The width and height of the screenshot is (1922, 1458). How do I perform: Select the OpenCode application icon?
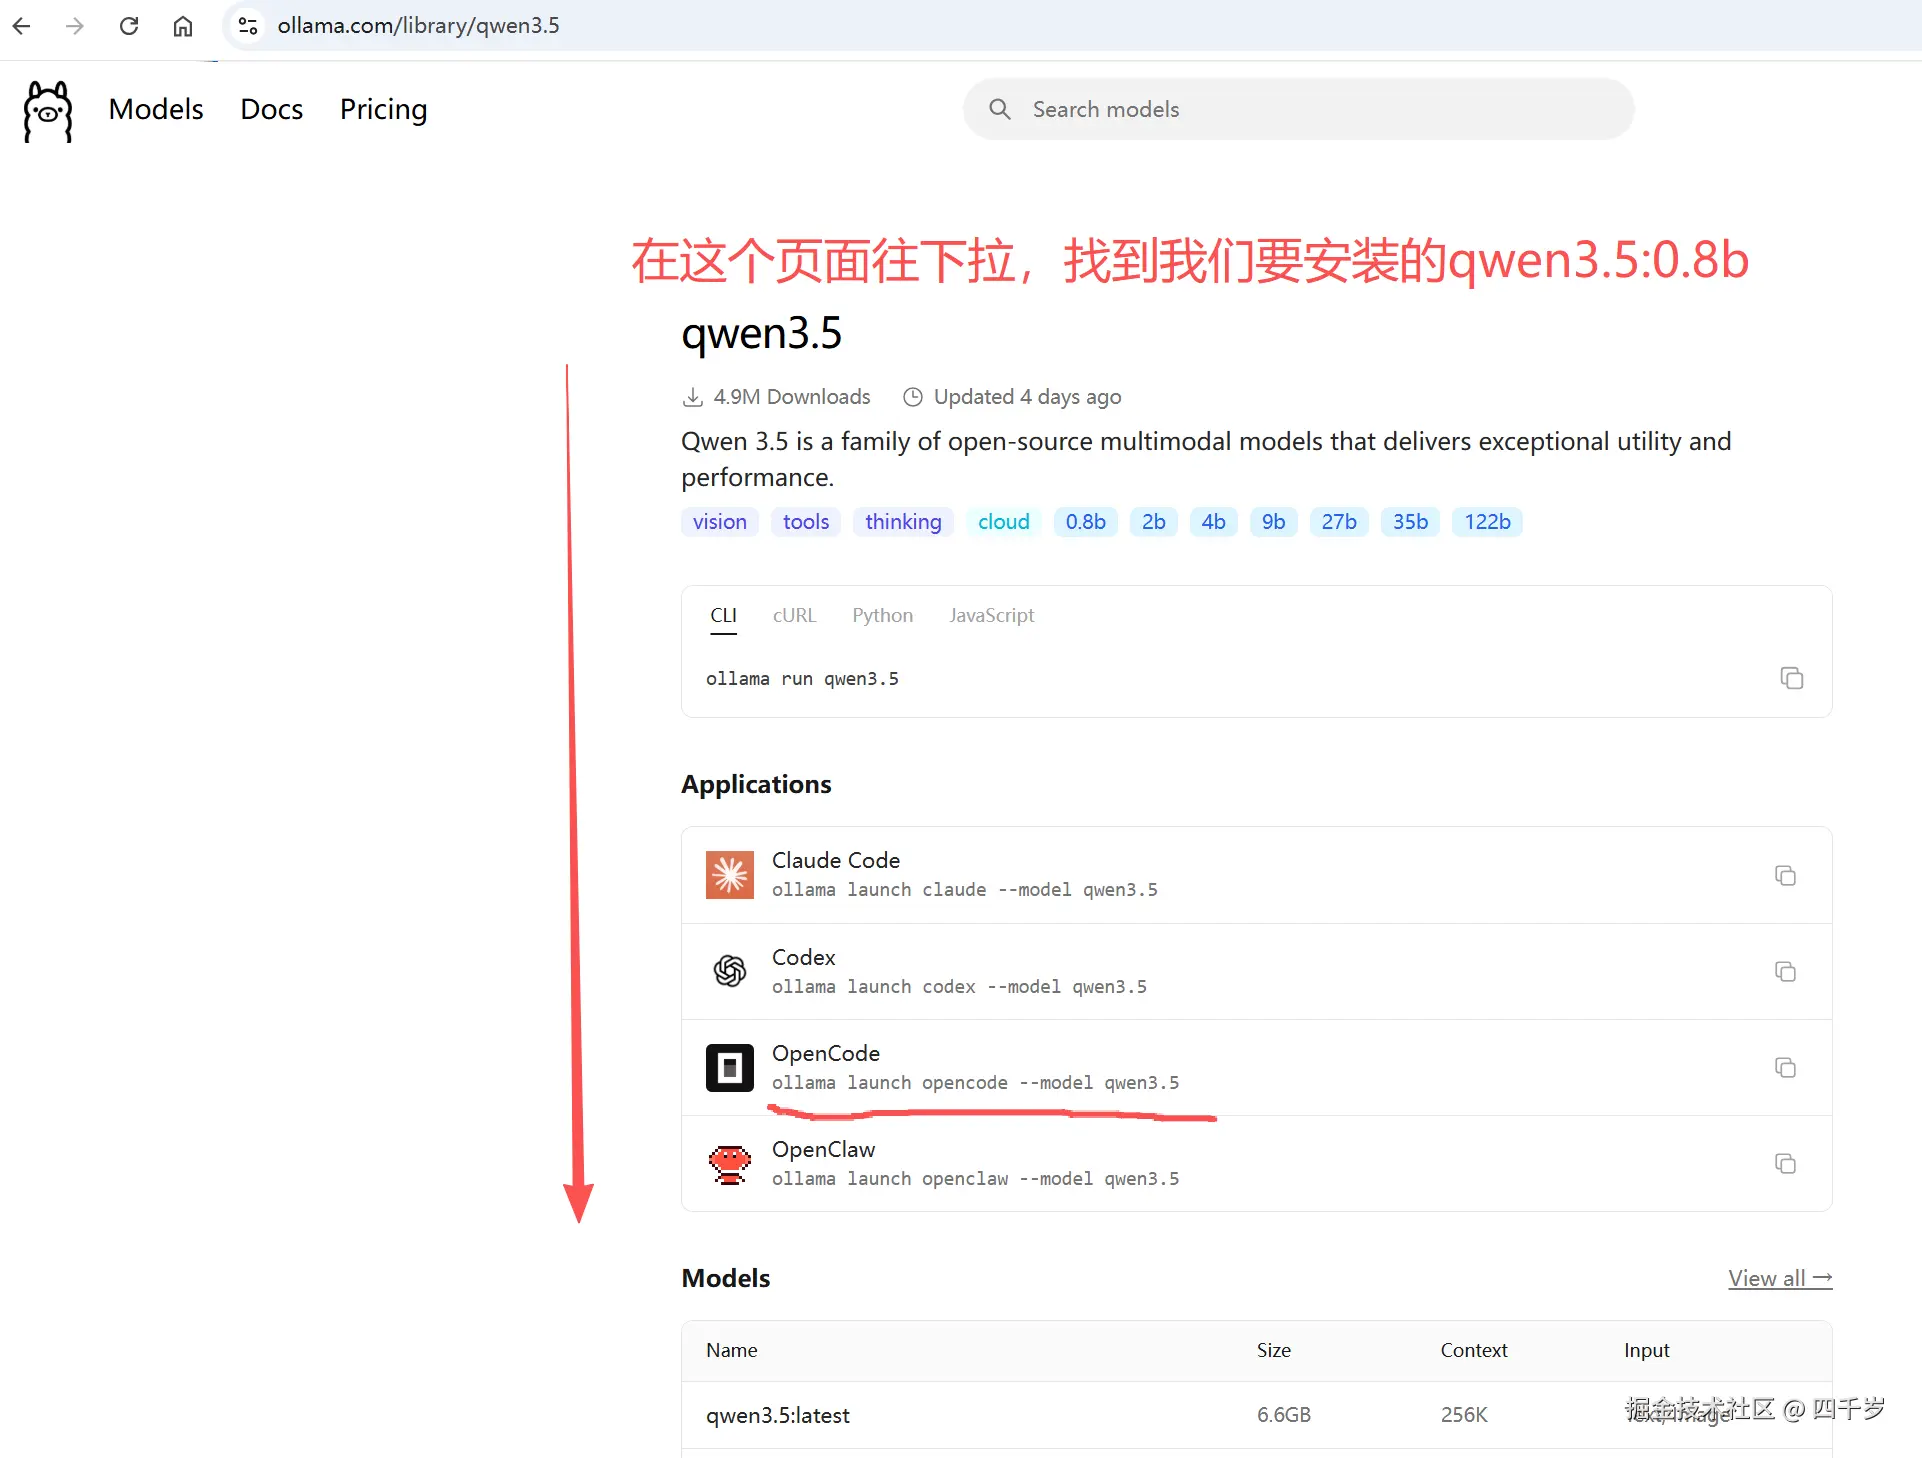pos(729,1067)
